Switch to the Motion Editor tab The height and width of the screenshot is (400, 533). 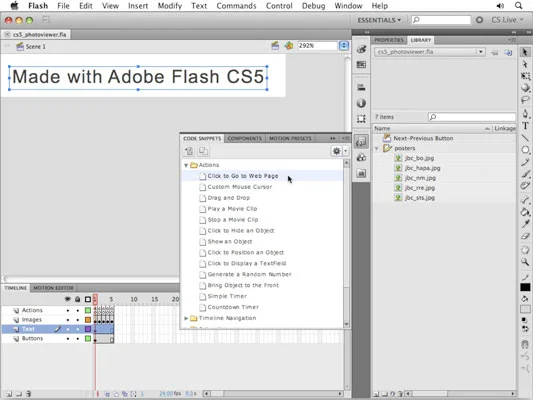click(53, 288)
